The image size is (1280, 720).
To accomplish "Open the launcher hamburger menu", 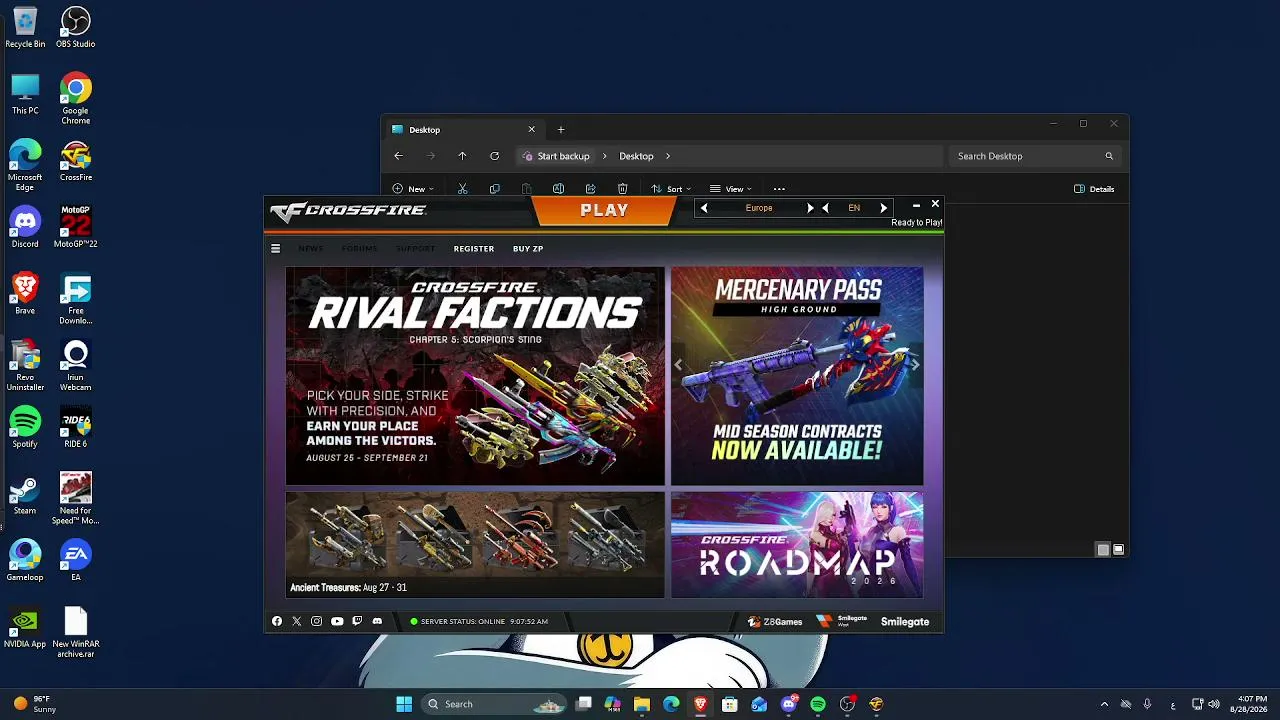I will pos(276,248).
